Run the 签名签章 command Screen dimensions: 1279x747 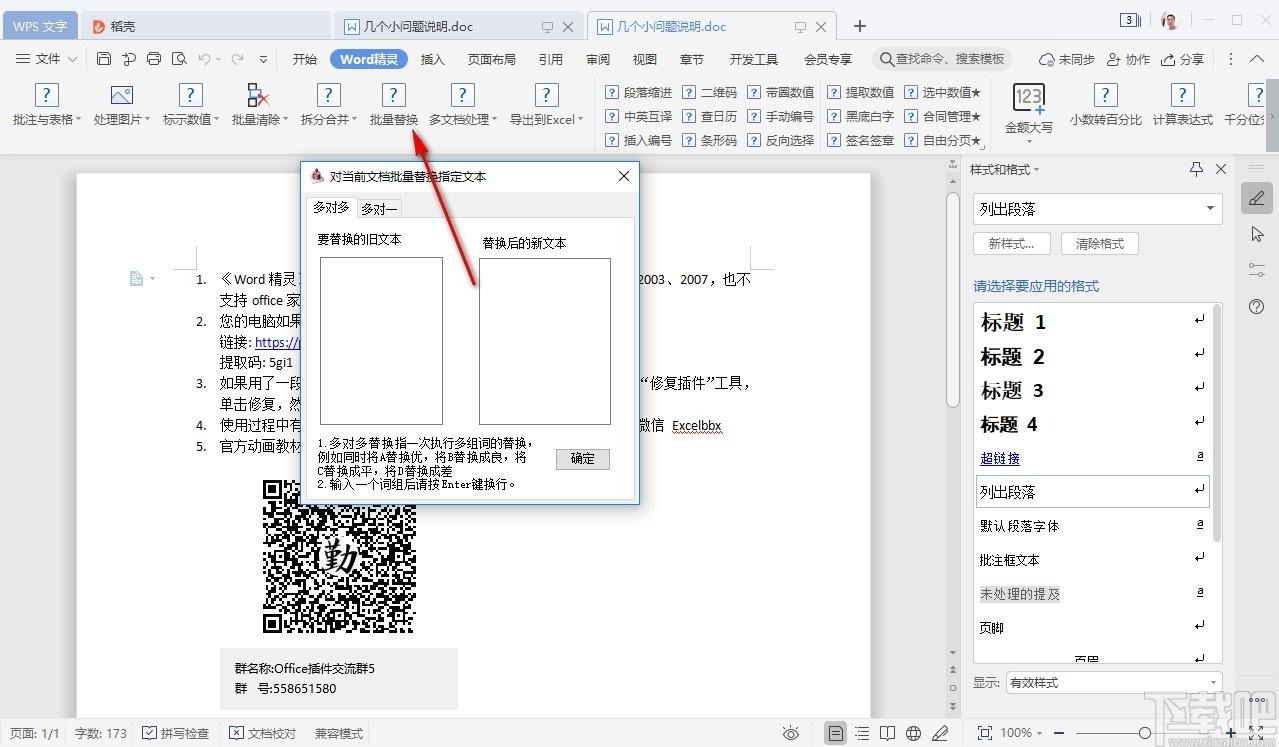coord(860,140)
